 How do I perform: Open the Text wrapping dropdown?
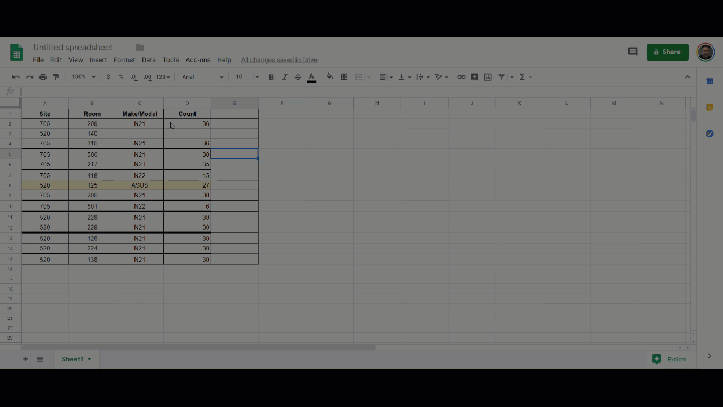point(423,77)
